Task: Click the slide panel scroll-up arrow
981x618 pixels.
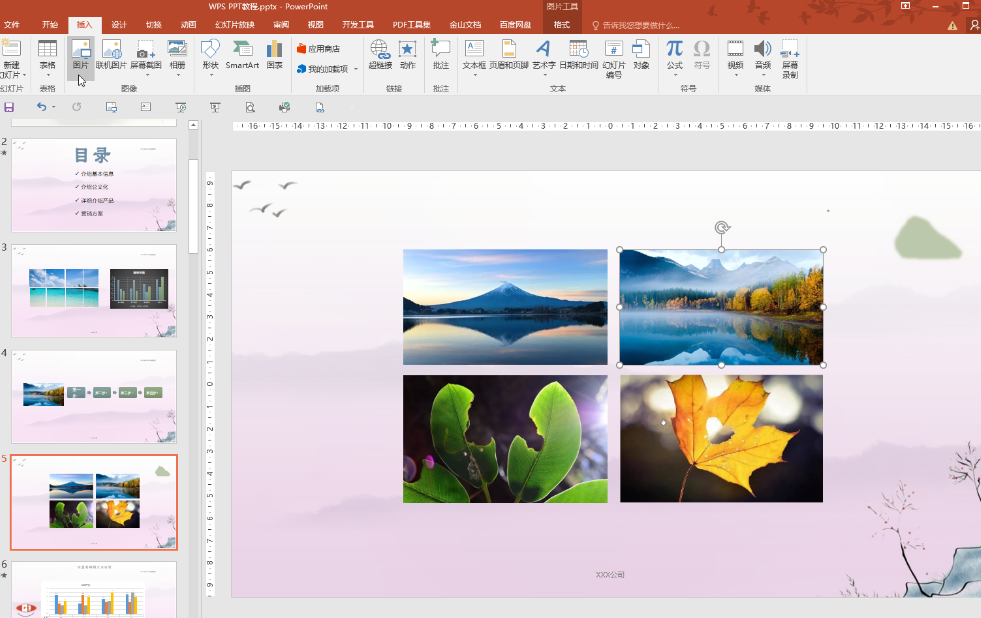Action: (x=193, y=125)
